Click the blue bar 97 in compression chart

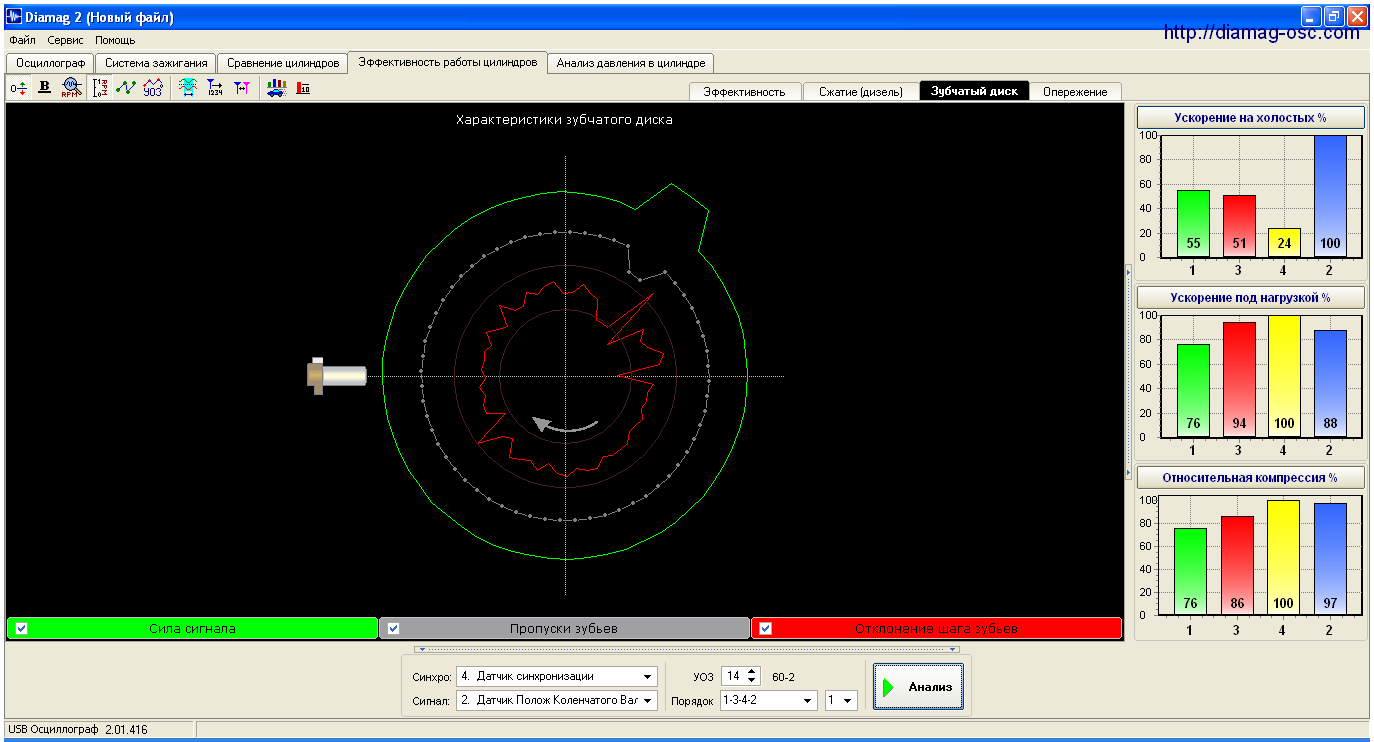click(1330, 559)
